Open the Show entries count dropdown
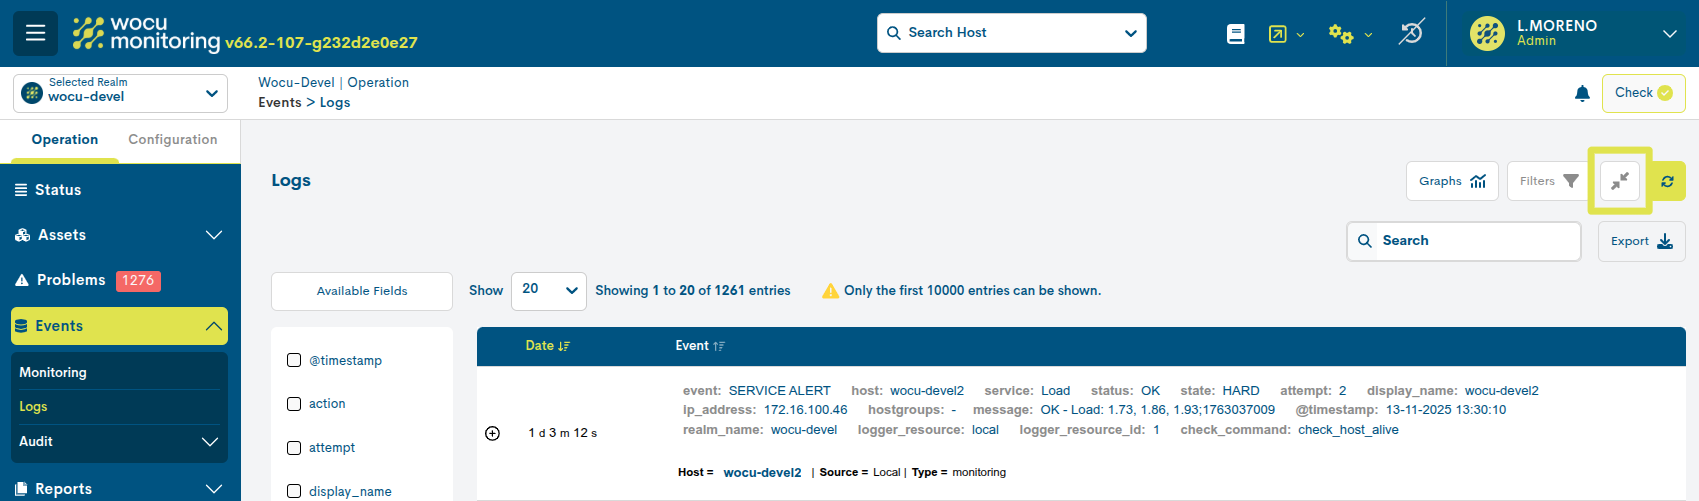1699x501 pixels. [x=549, y=290]
